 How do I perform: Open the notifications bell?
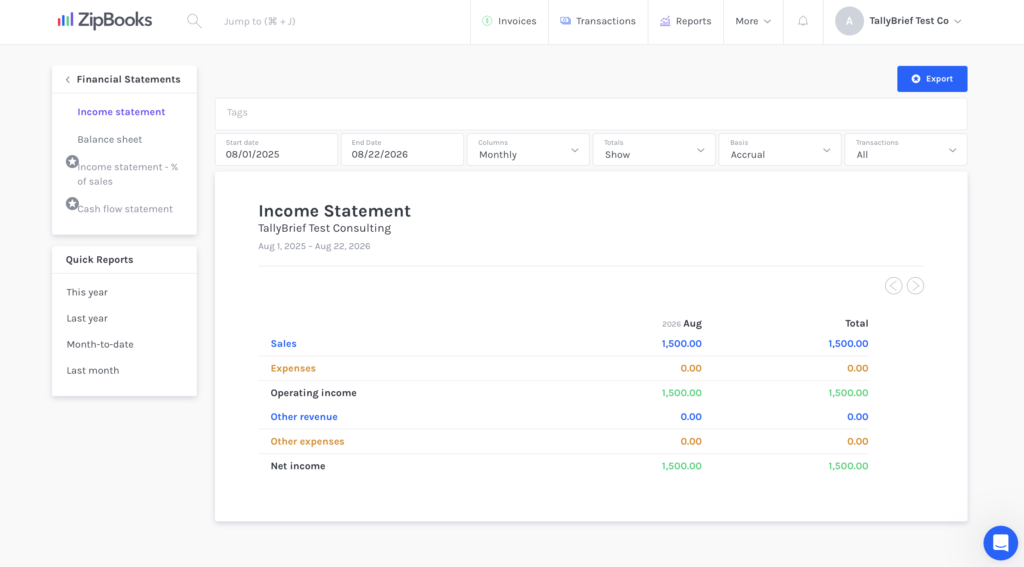803,21
